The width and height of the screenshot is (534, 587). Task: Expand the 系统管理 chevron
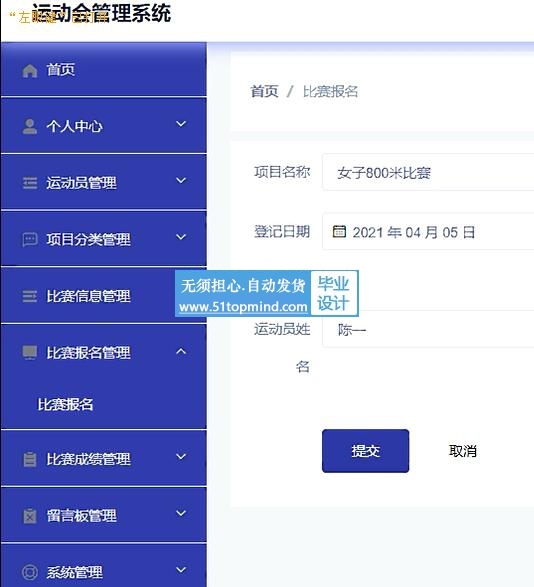tap(181, 570)
